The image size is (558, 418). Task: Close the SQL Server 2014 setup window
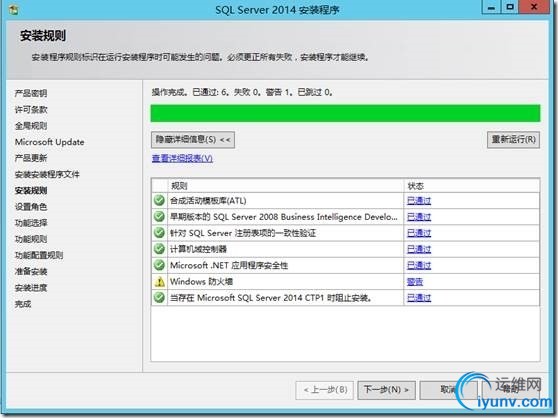[534, 7]
